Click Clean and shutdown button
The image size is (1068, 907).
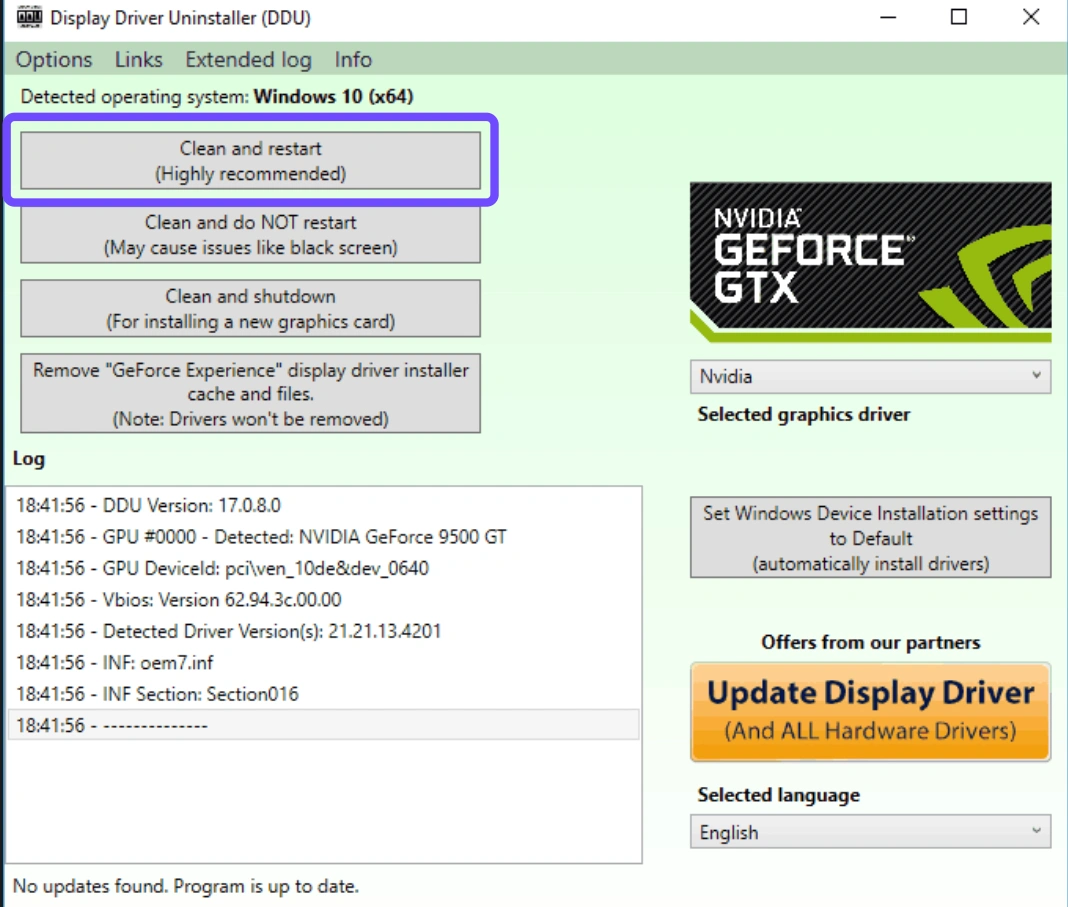point(250,309)
